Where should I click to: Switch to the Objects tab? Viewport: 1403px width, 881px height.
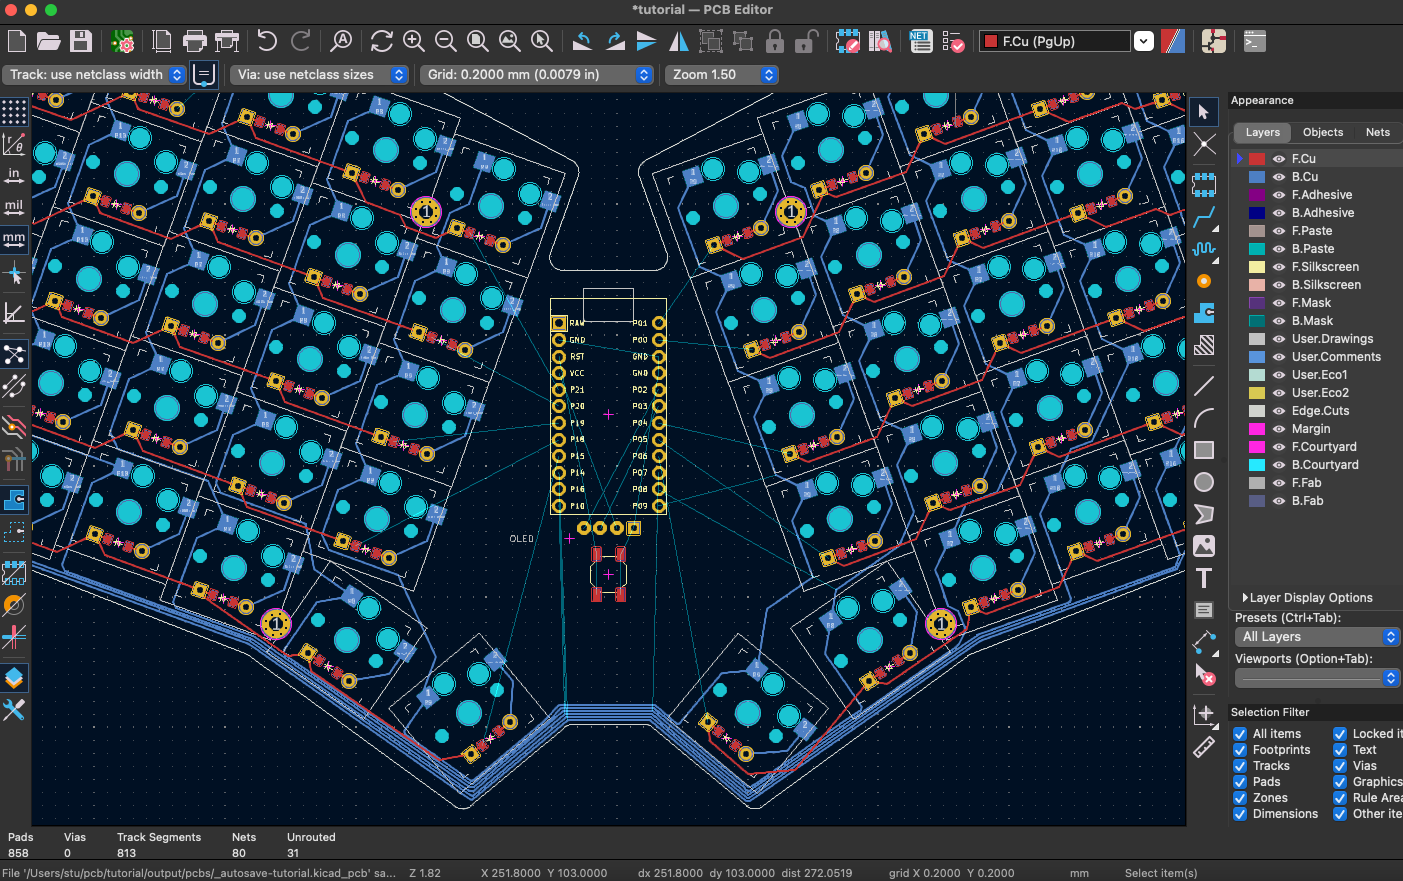pos(1322,132)
